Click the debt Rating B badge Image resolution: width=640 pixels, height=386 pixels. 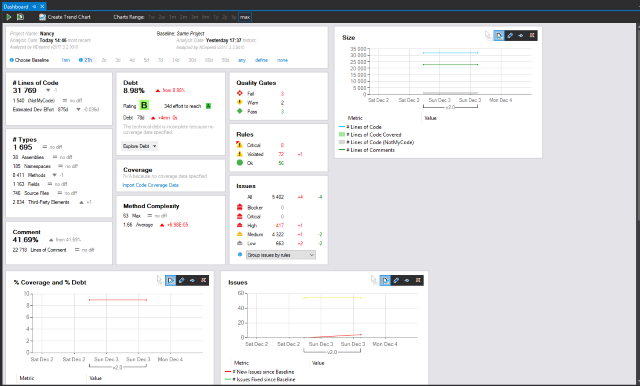pos(144,105)
